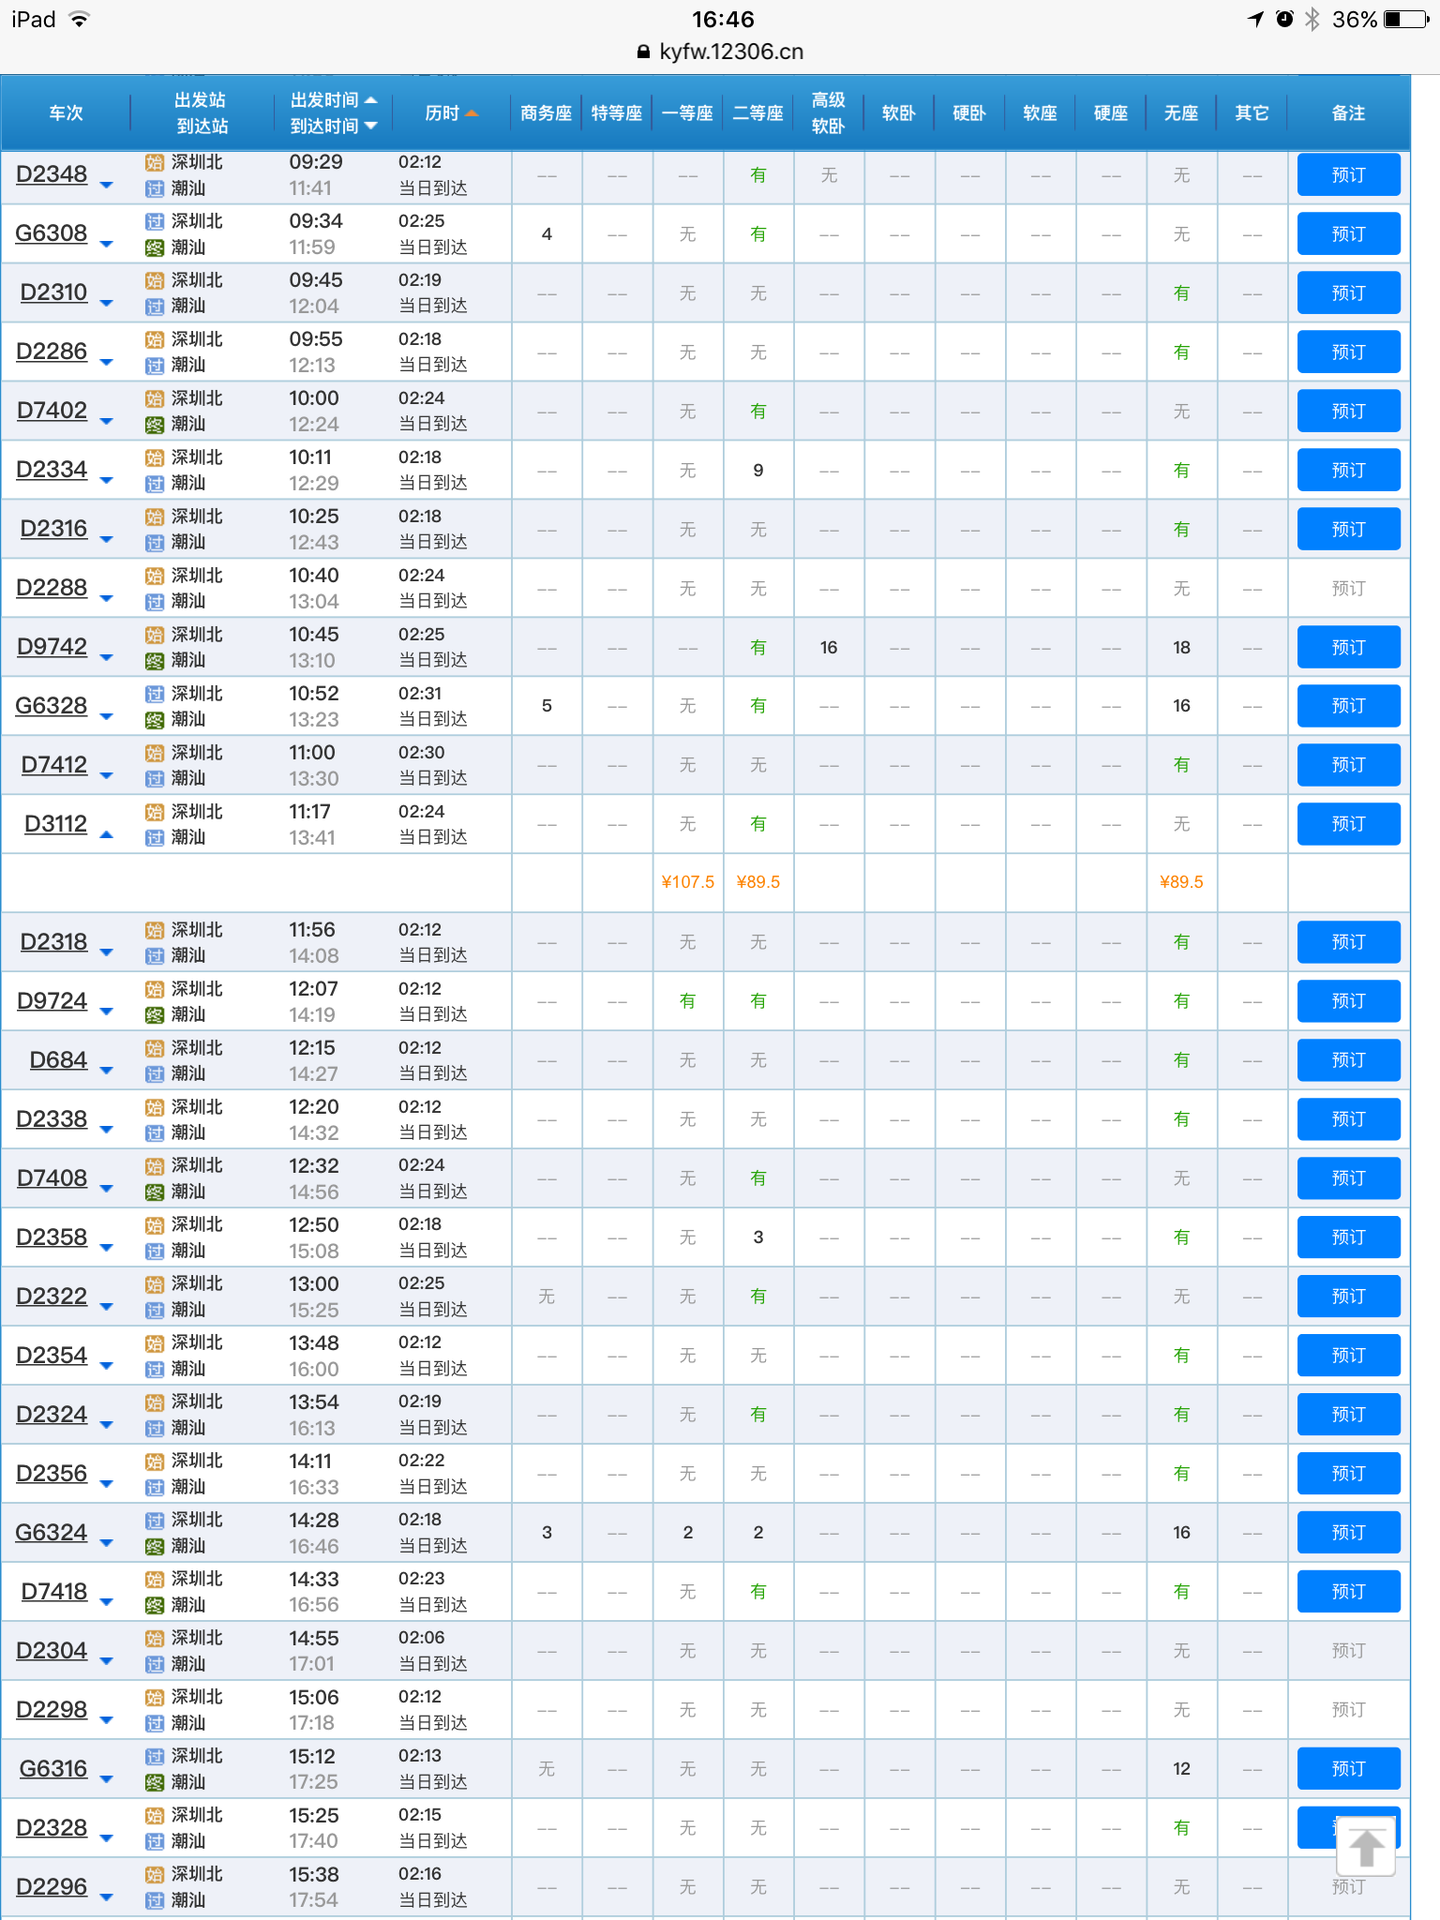Tap the passing icon beside D2296 arrival 潮汕
This screenshot has width=1440, height=1920.
154,1901
